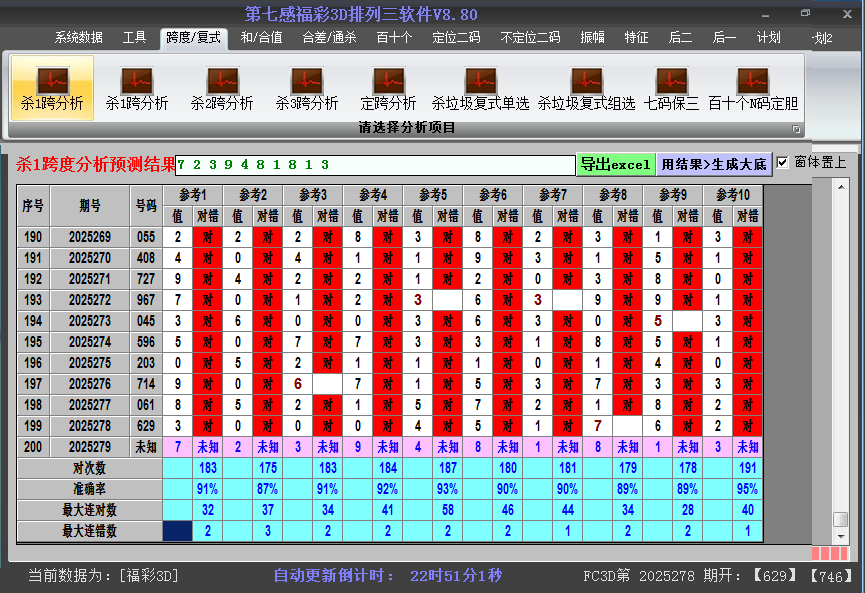Launch the 定跨分析 analysis tool

pos(388,85)
